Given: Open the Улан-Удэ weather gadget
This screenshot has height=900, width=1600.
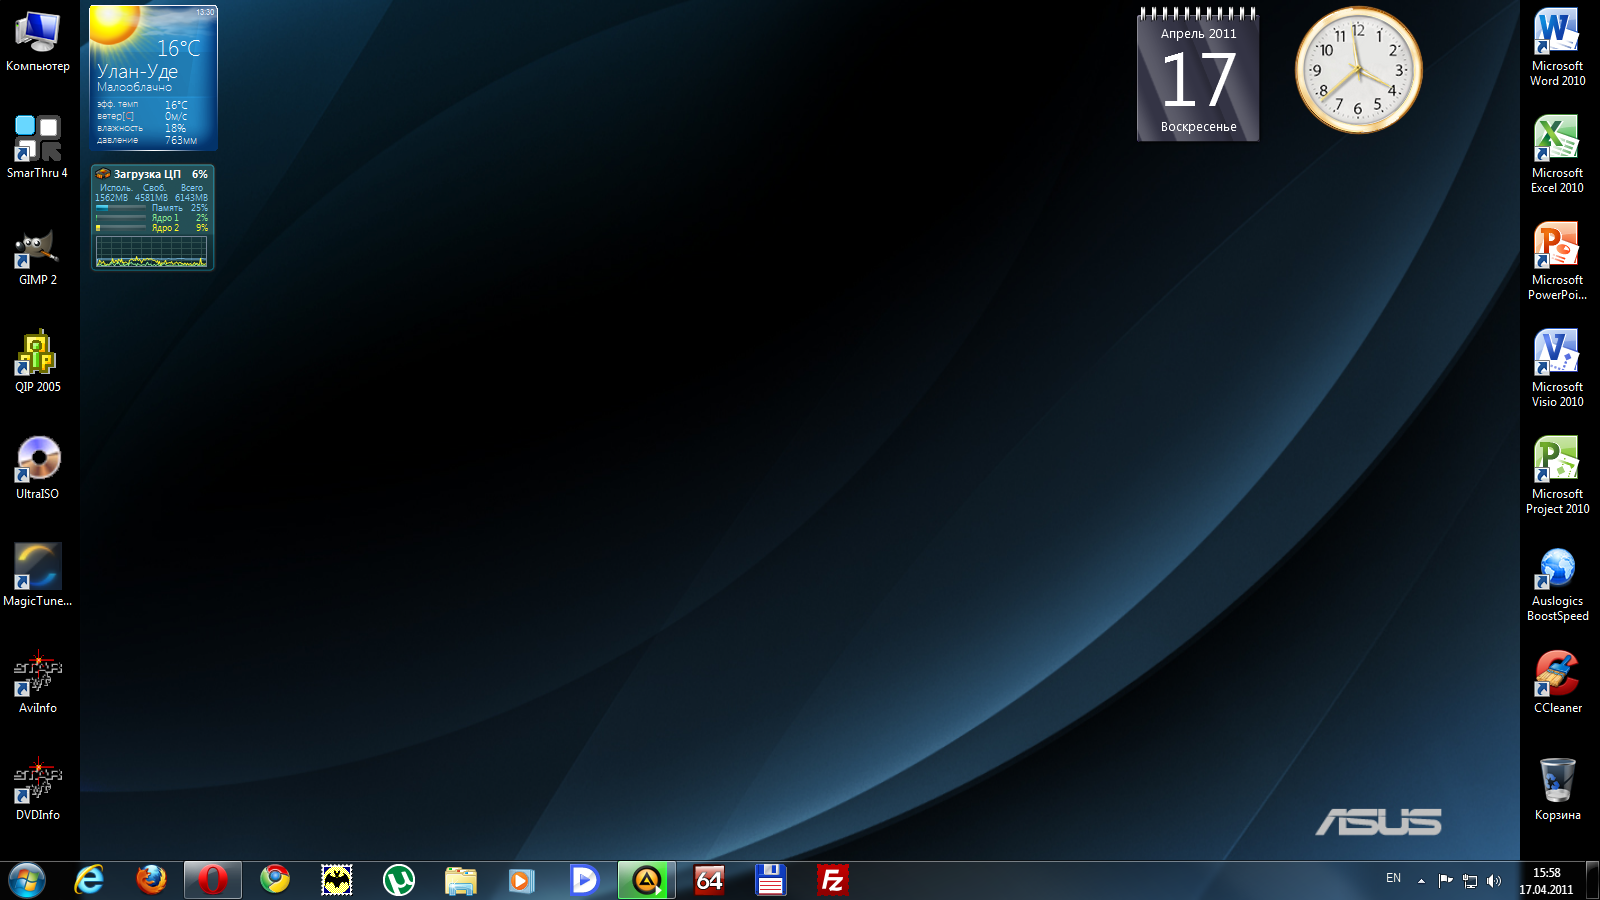Looking at the screenshot, I should coord(153,78).
